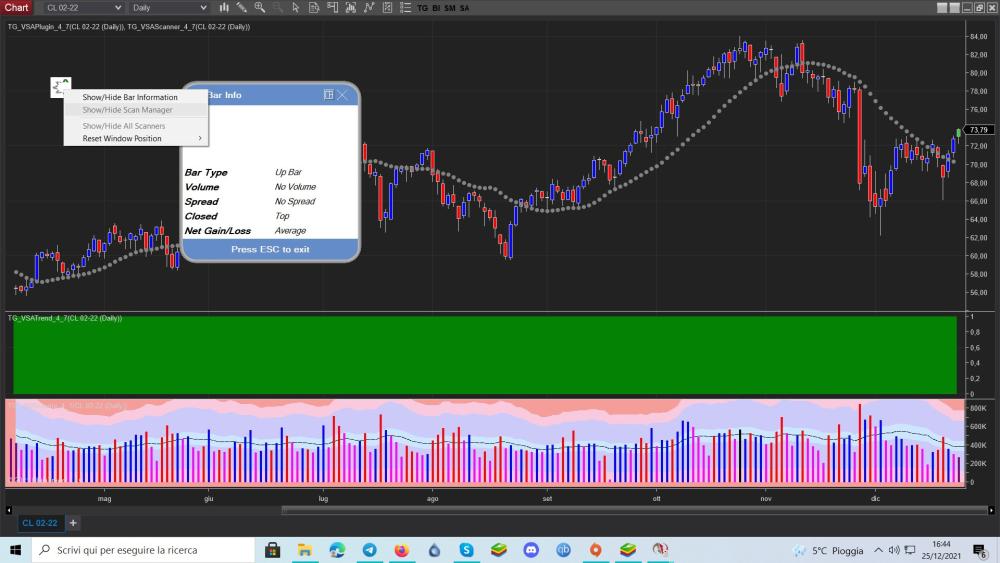1000x563 pixels.
Task: Click the Net Gain/Loss value Average
Action: 290,231
